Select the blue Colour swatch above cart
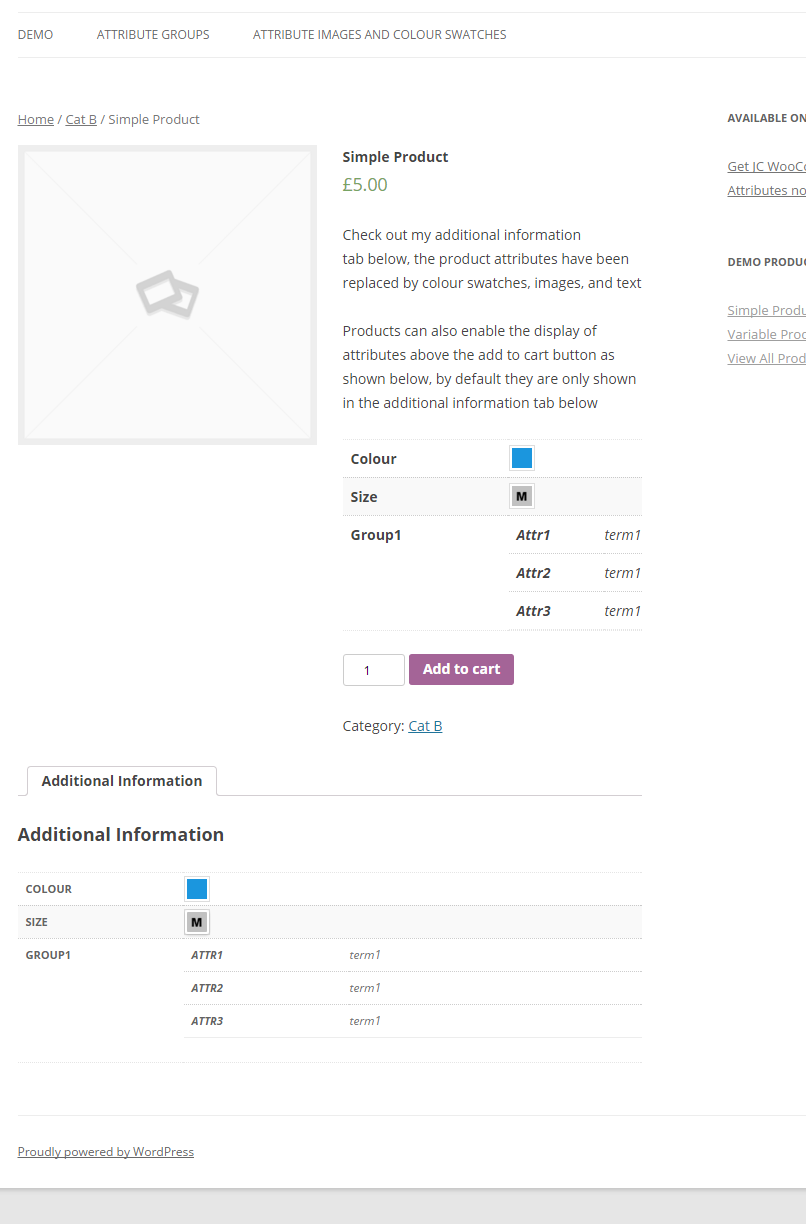Image resolution: width=806 pixels, height=1224 pixels. pos(521,458)
